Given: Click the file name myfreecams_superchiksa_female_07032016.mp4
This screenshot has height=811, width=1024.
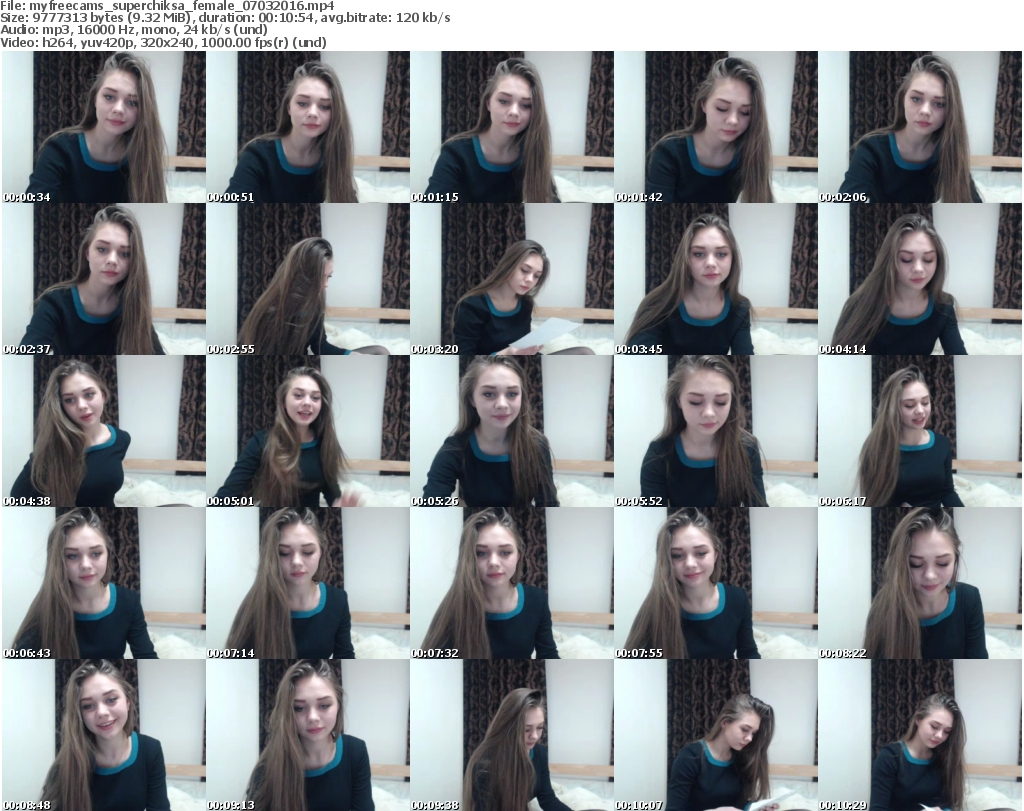Looking at the screenshot, I should 182,6.
